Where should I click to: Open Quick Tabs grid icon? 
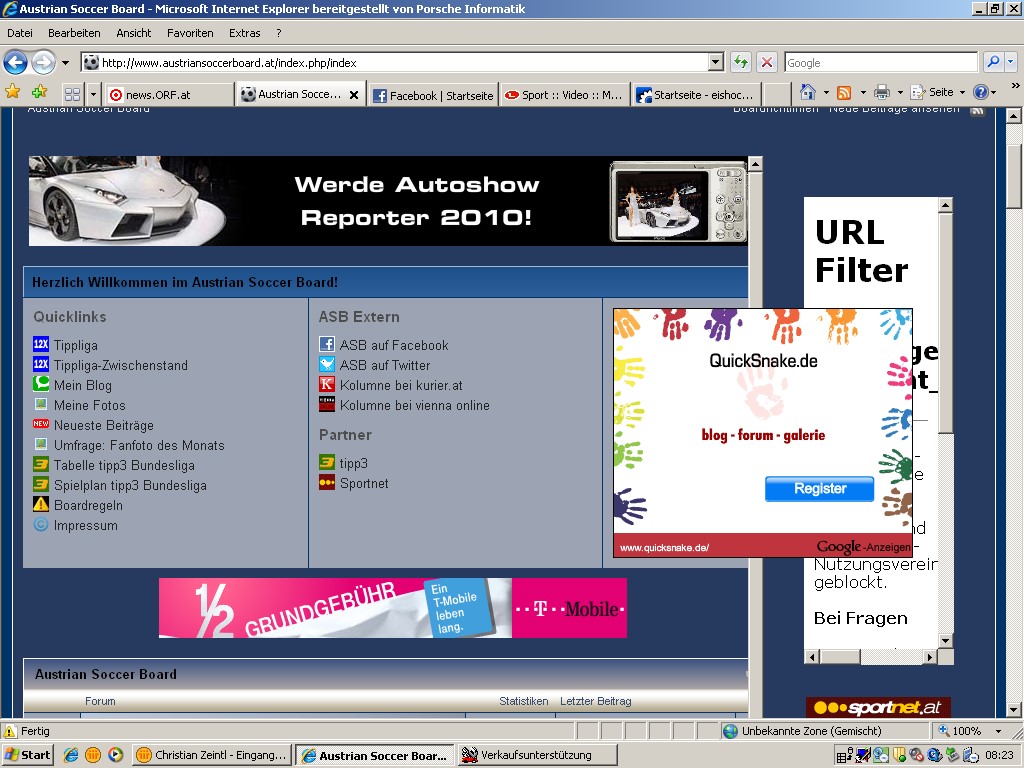pos(72,94)
